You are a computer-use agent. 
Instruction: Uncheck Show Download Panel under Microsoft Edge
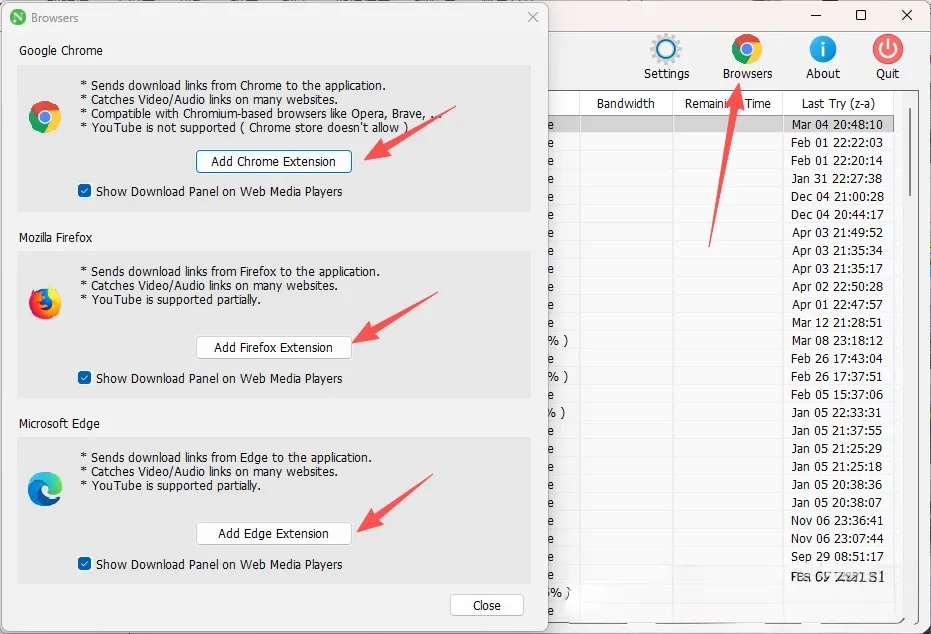point(84,563)
